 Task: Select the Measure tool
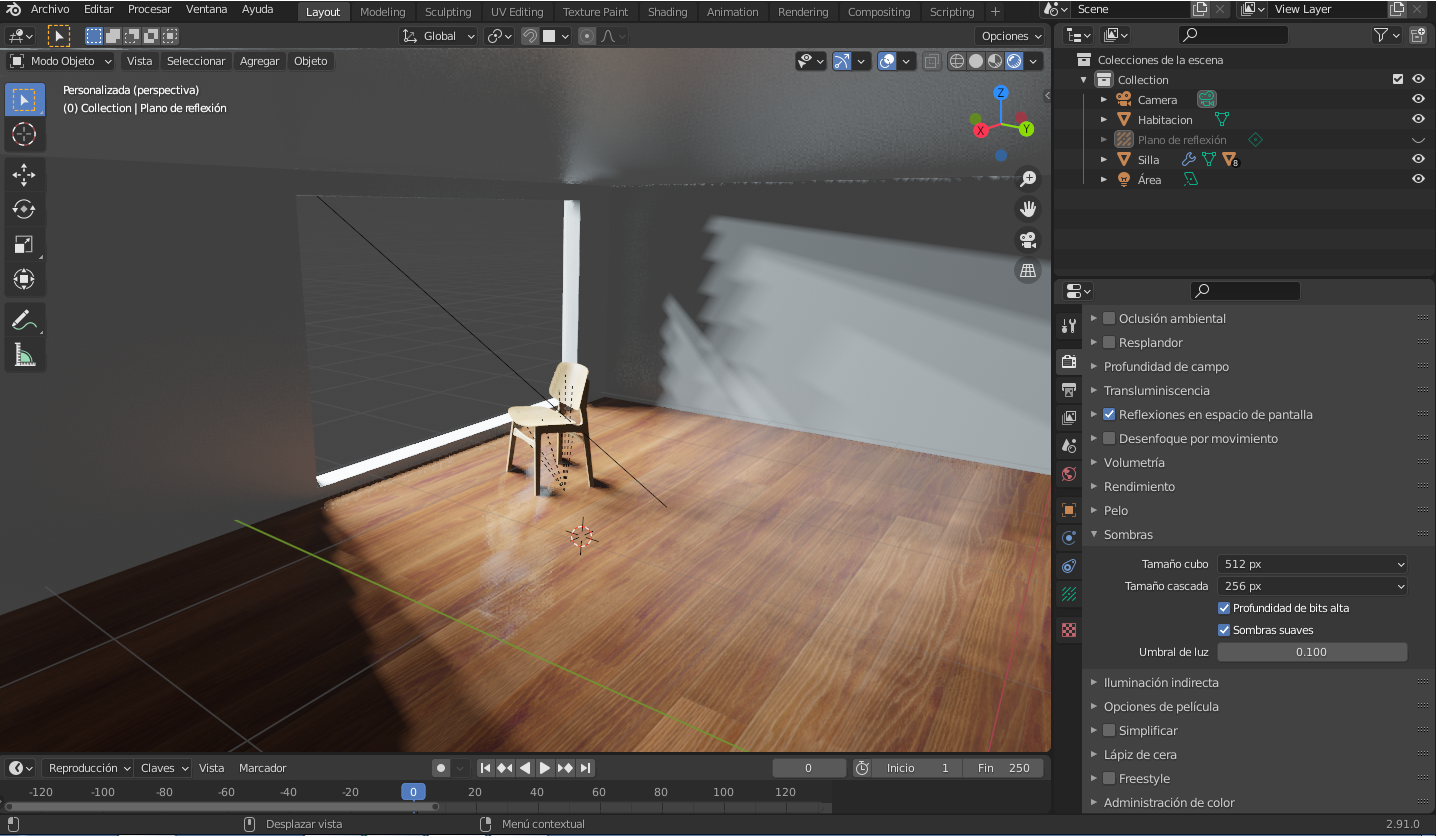pyautogui.click(x=24, y=355)
